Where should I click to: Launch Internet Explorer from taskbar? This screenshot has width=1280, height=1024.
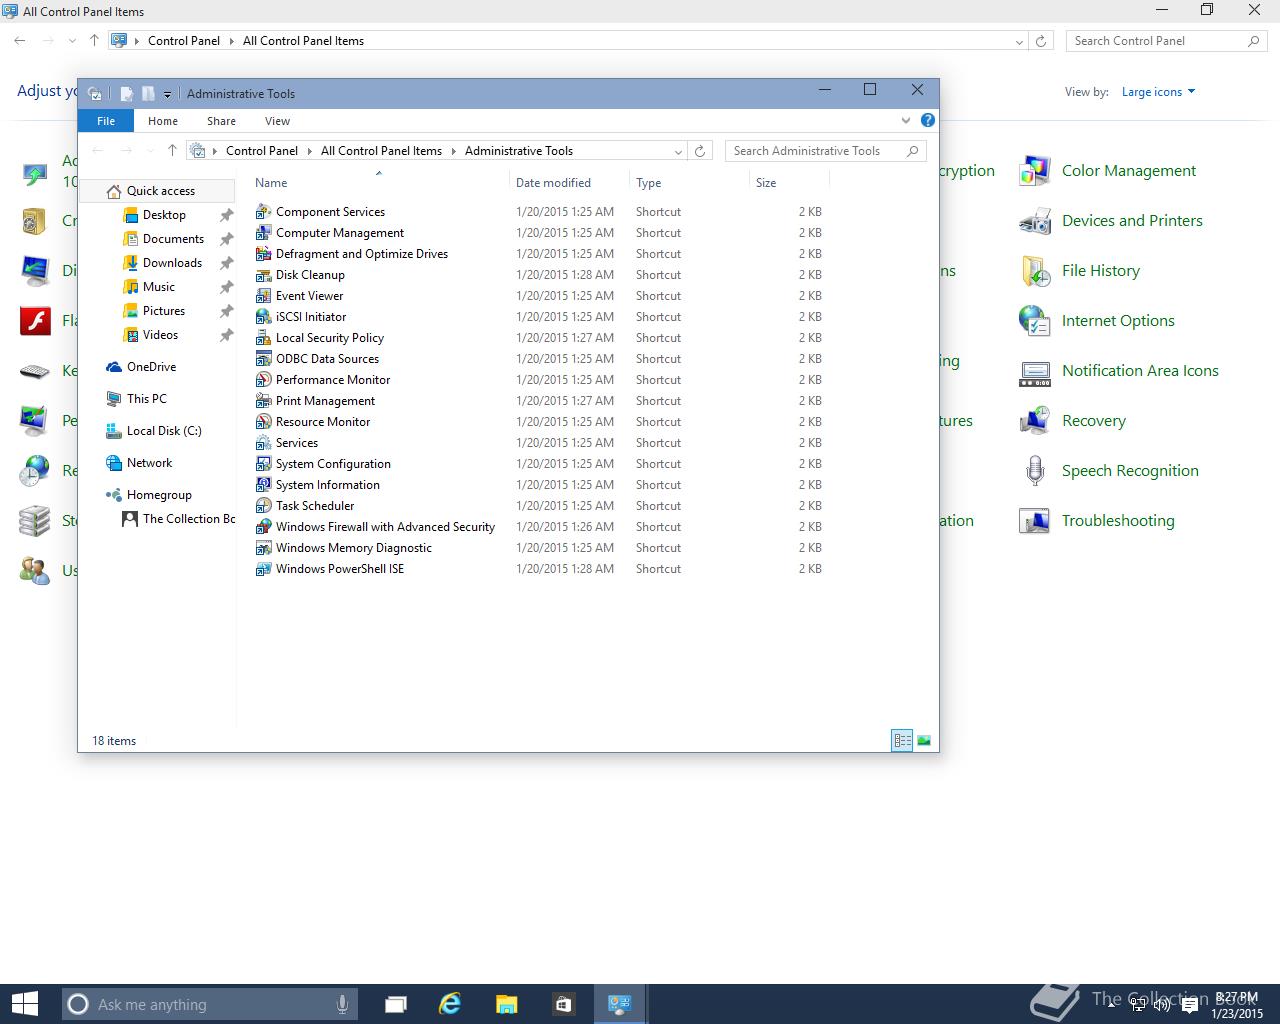[x=450, y=1004]
